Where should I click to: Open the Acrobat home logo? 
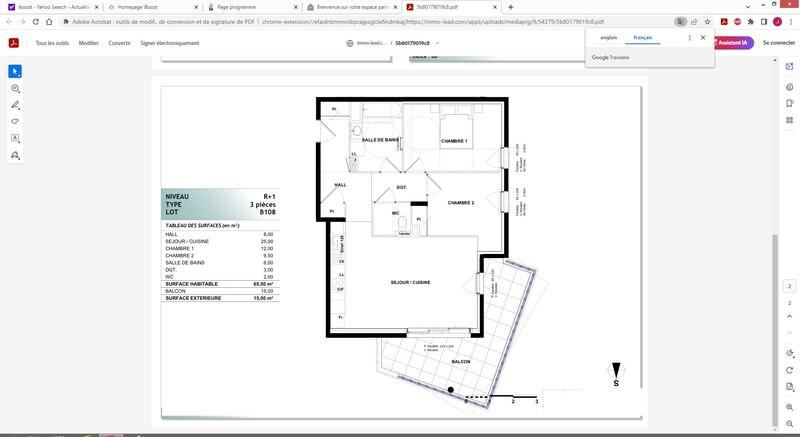pos(15,43)
